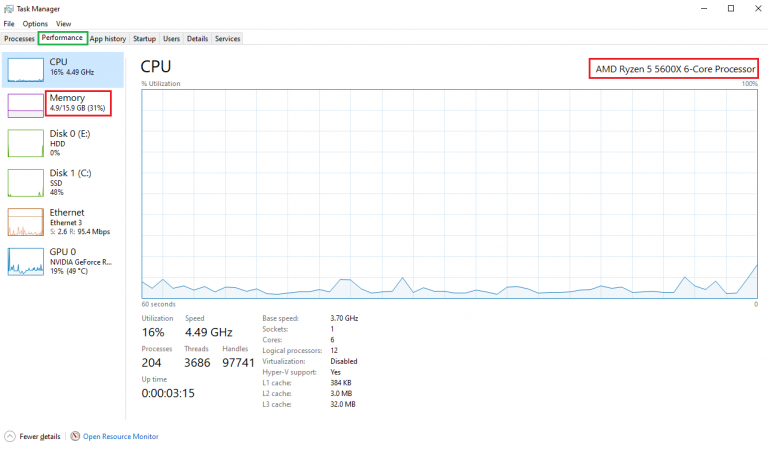Switch to the Details tab
768x451 pixels.
pos(197,39)
